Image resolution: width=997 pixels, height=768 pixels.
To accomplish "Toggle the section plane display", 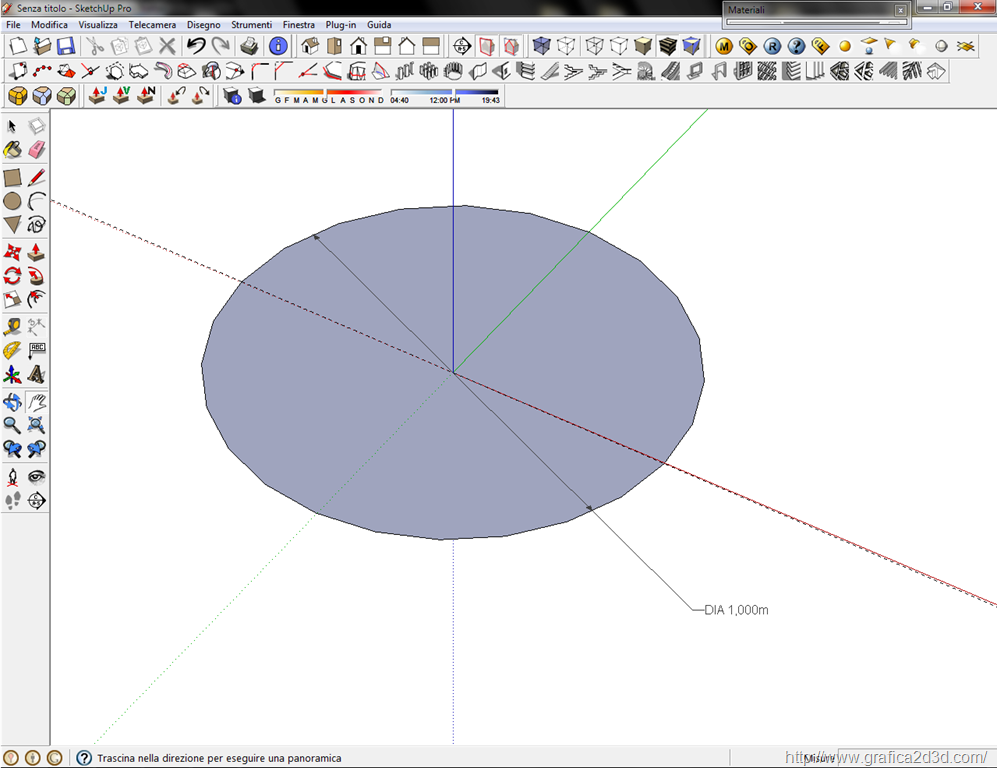I will coord(486,46).
